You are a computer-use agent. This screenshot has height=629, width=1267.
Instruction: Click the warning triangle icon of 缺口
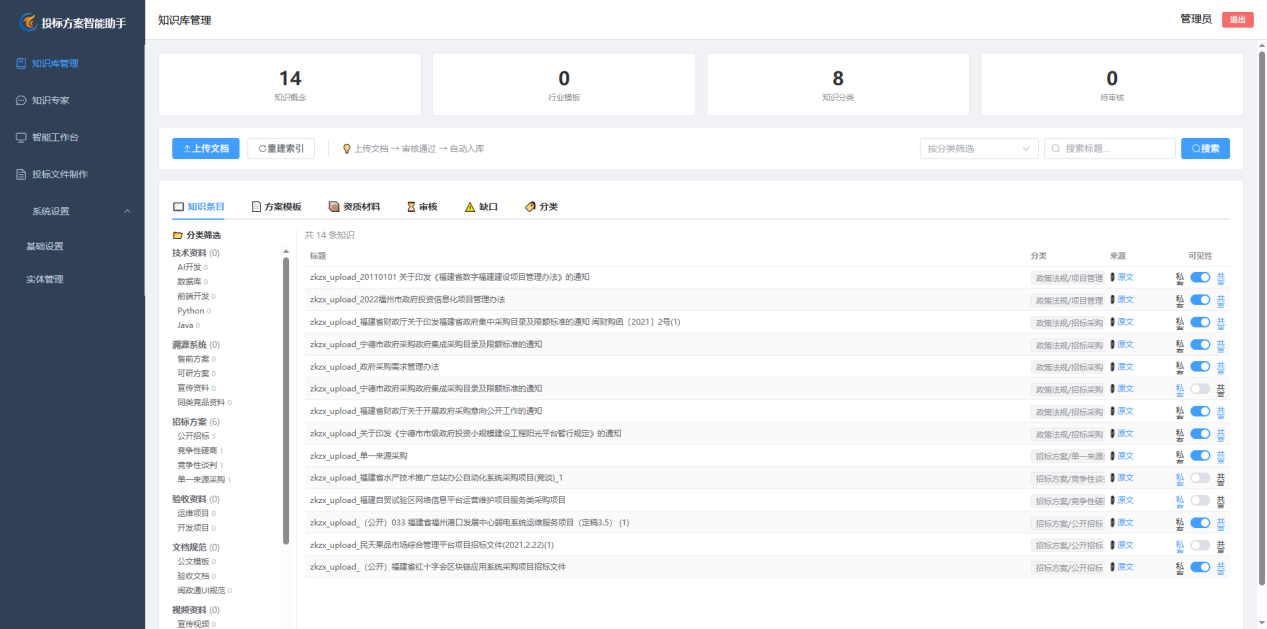[x=470, y=207]
